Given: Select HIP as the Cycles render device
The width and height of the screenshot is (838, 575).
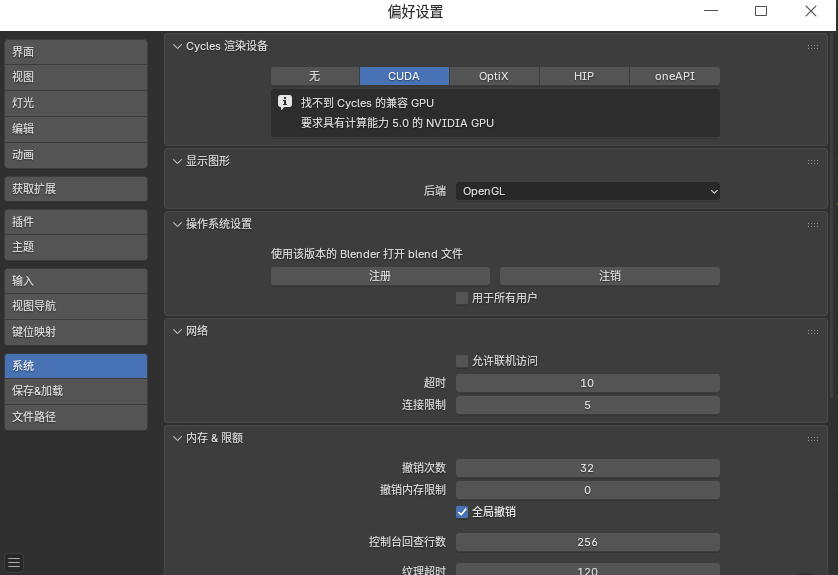Looking at the screenshot, I should tap(584, 76).
